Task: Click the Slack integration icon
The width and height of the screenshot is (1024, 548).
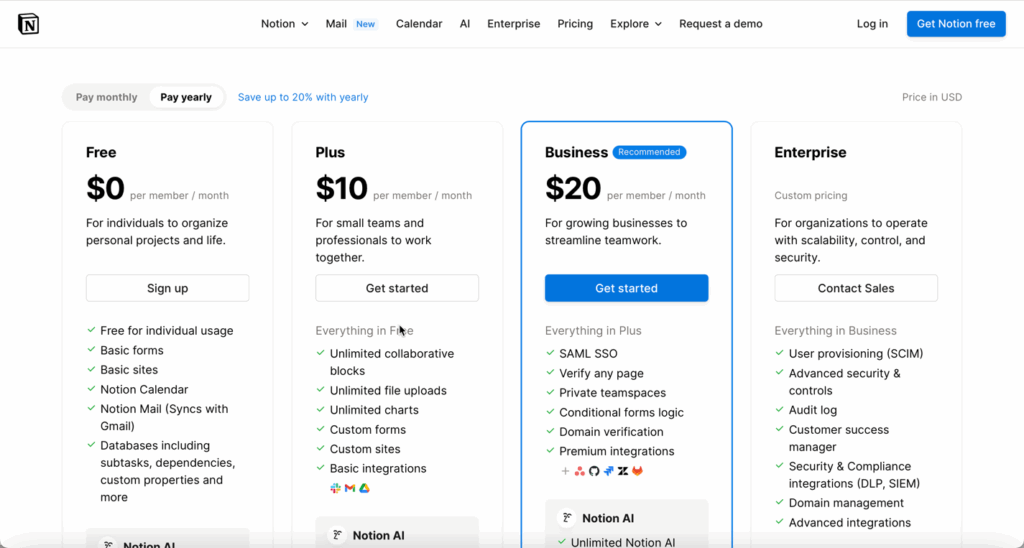Action: pyautogui.click(x=336, y=488)
